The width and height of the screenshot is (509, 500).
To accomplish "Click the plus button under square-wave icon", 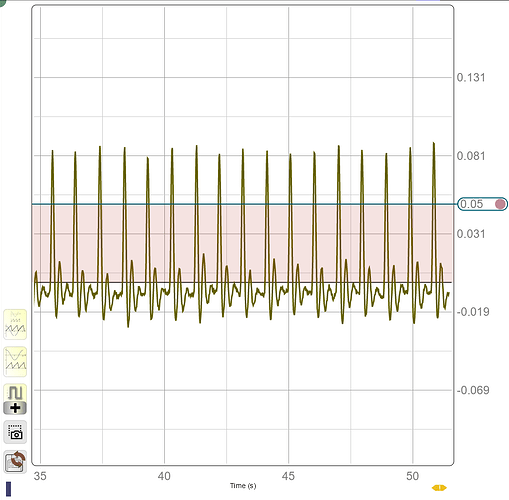I will [x=15, y=408].
